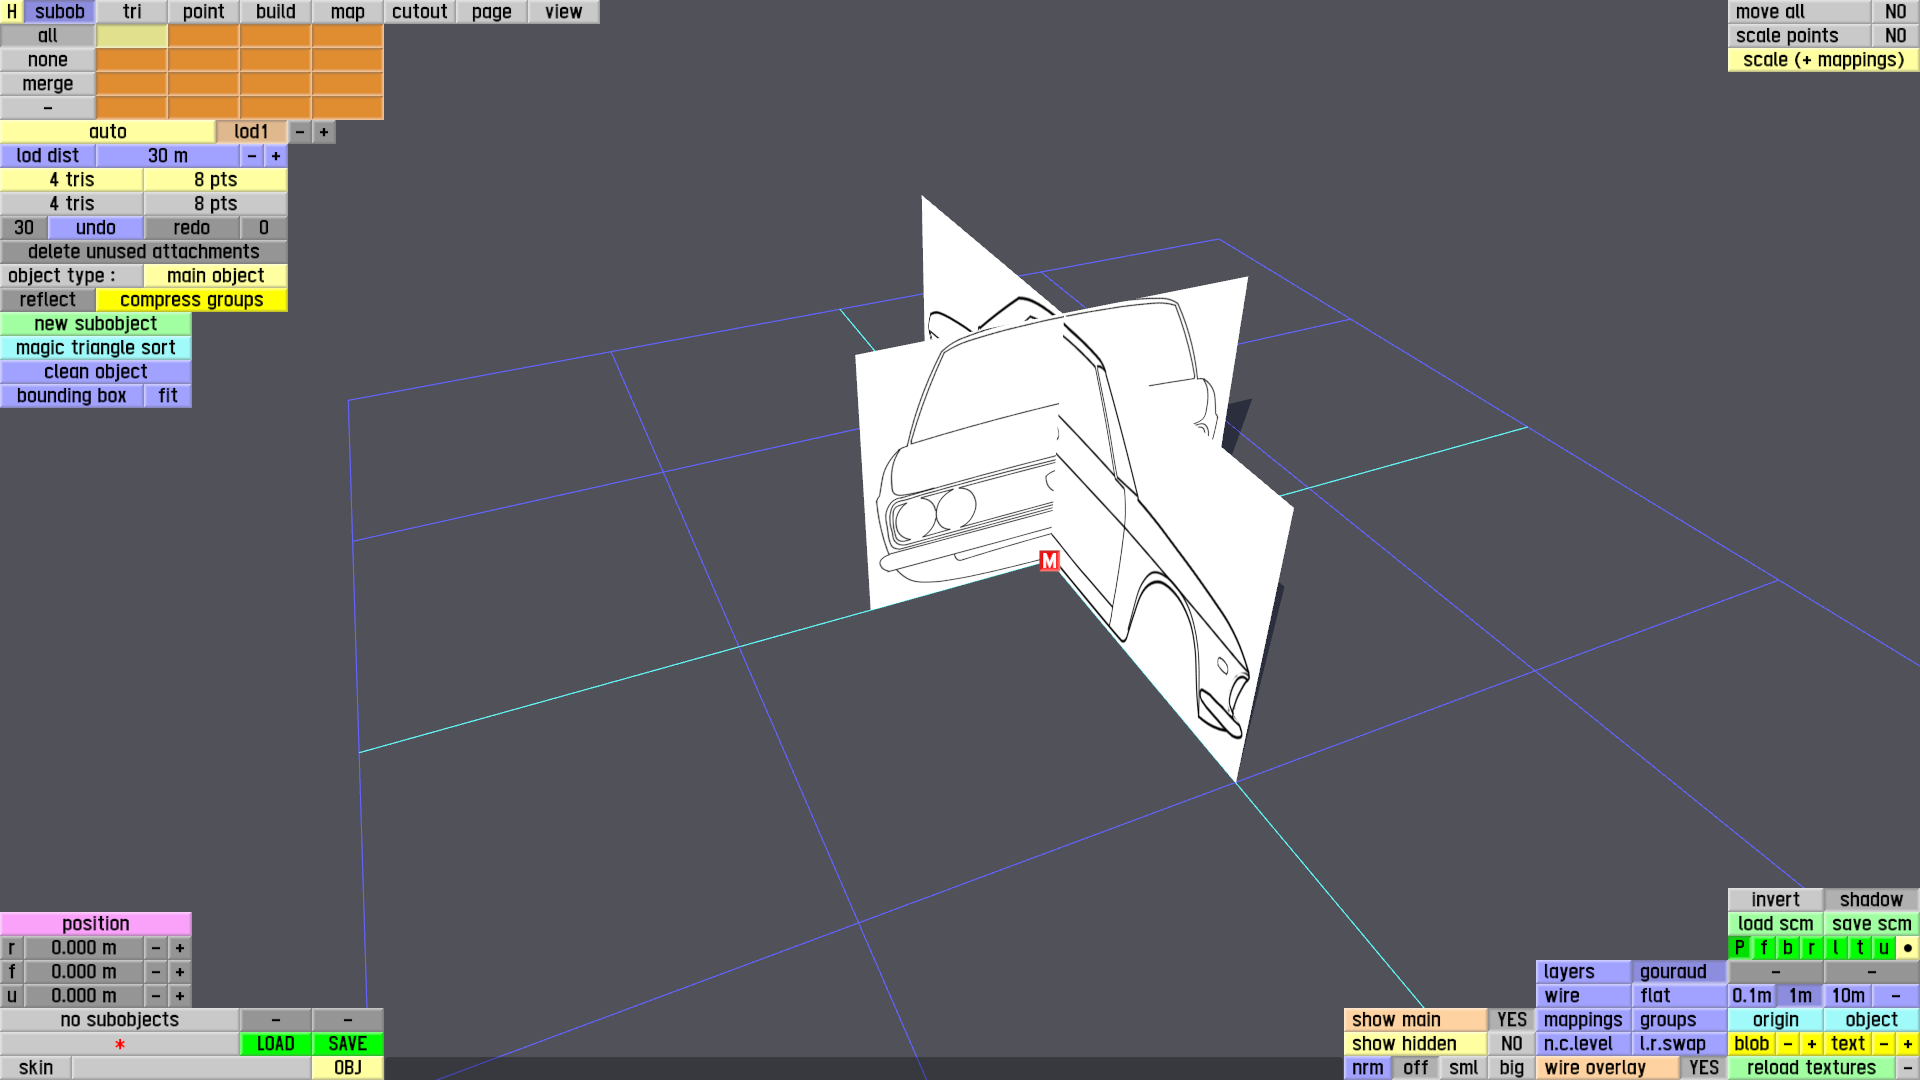Select the yellow subobject color cell
Image resolution: width=1920 pixels, height=1080 pixels.
(x=131, y=36)
